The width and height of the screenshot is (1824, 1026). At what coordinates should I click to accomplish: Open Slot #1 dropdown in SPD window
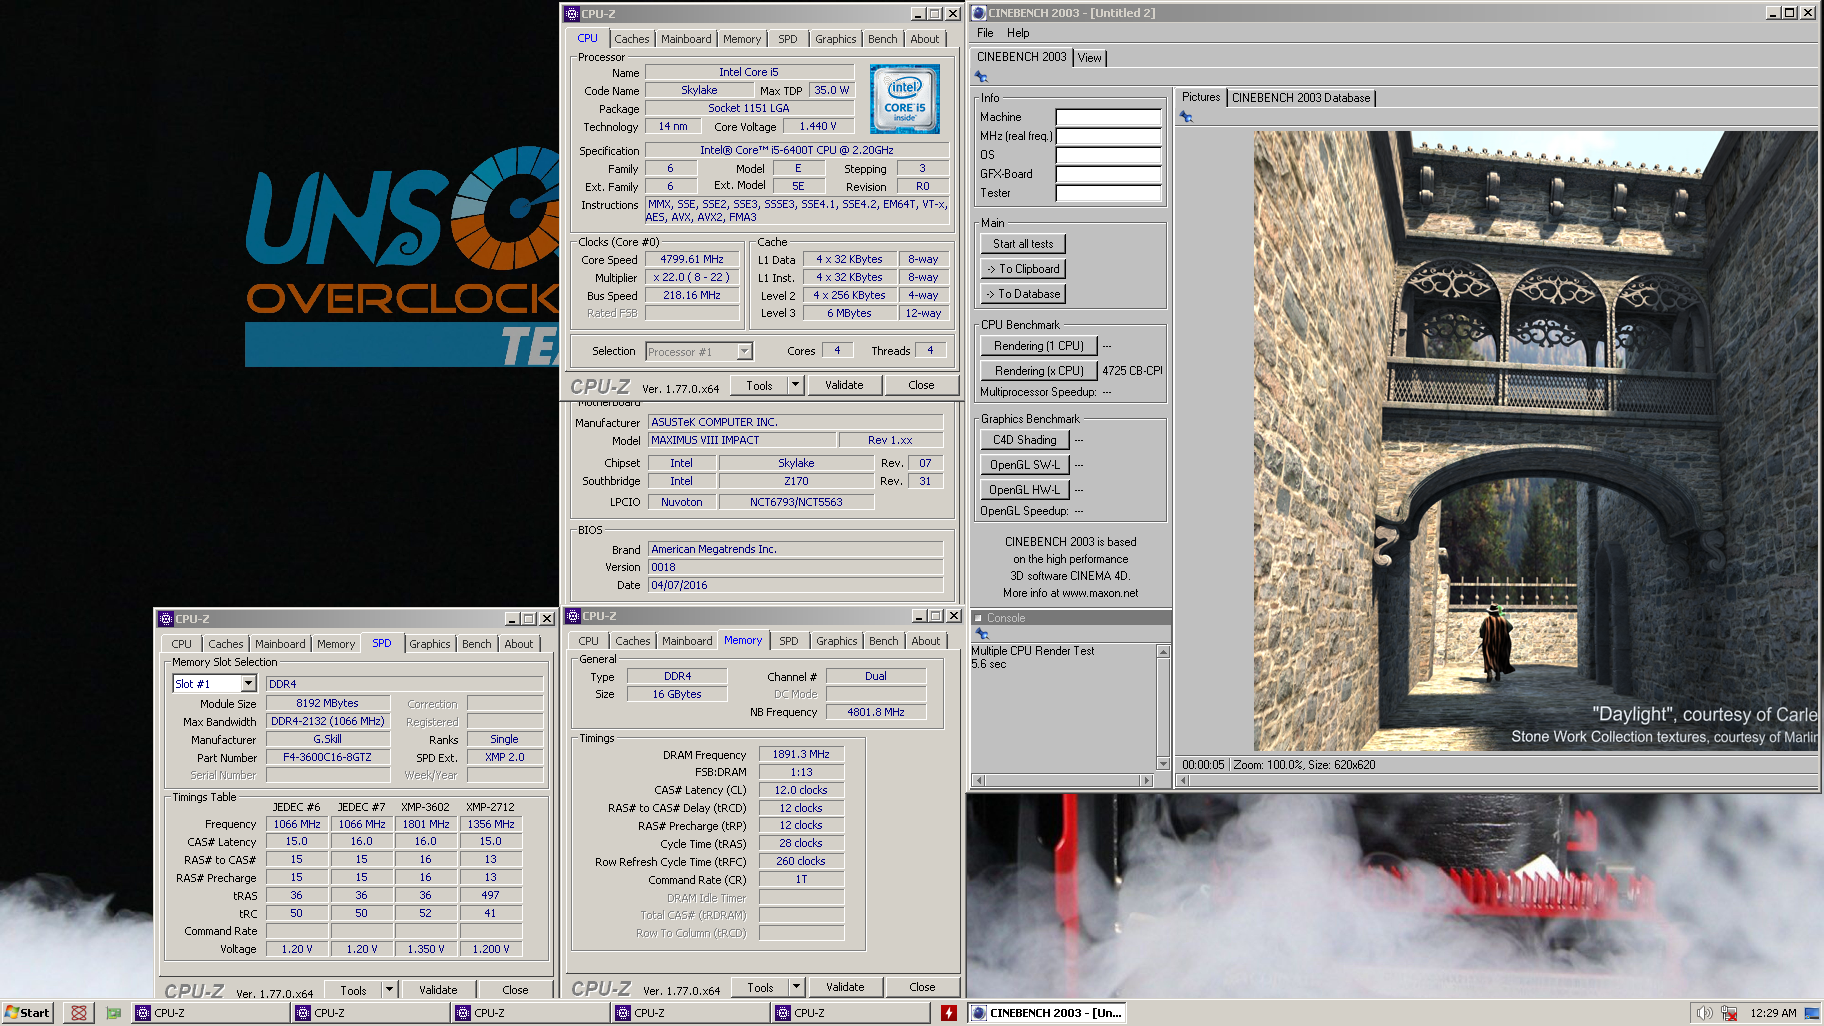click(248, 684)
